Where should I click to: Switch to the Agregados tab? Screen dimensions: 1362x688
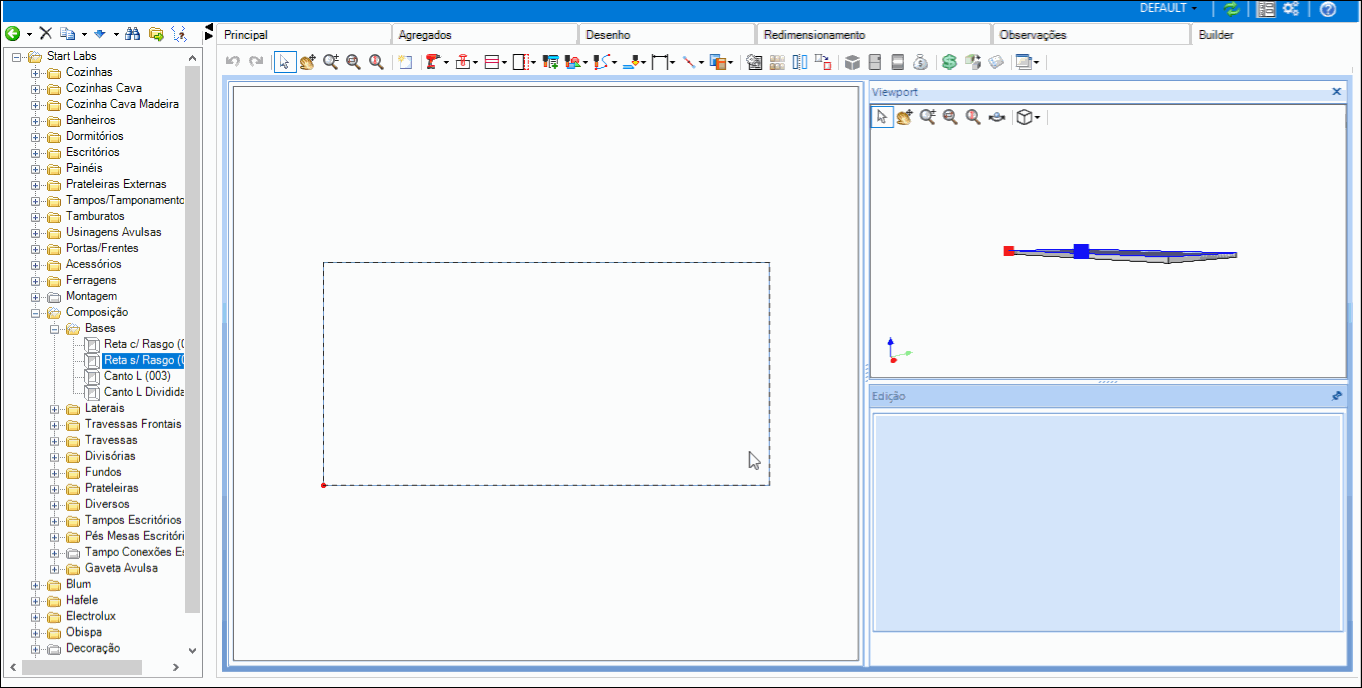(x=484, y=34)
